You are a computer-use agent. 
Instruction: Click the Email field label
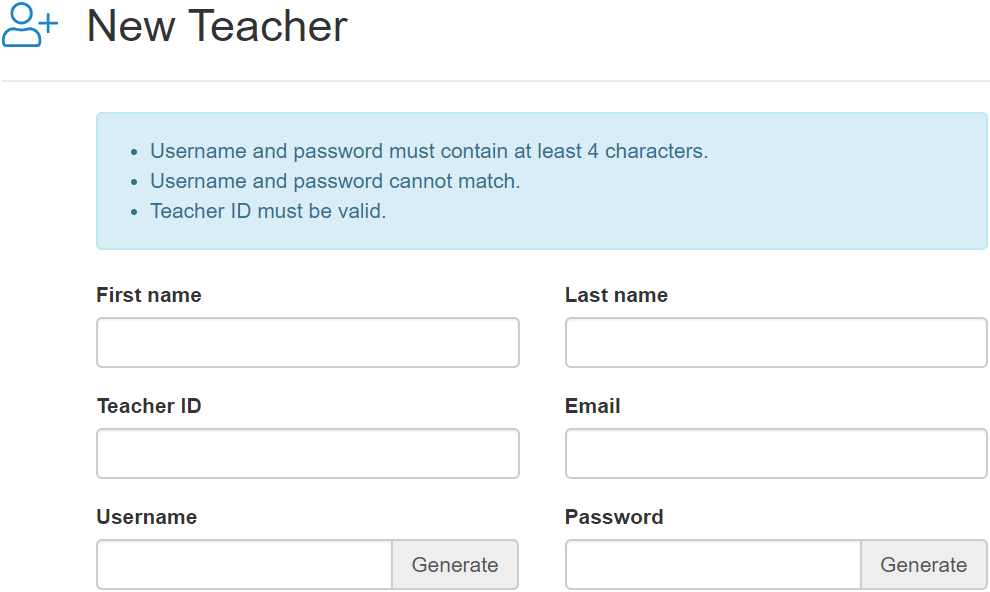pos(592,406)
